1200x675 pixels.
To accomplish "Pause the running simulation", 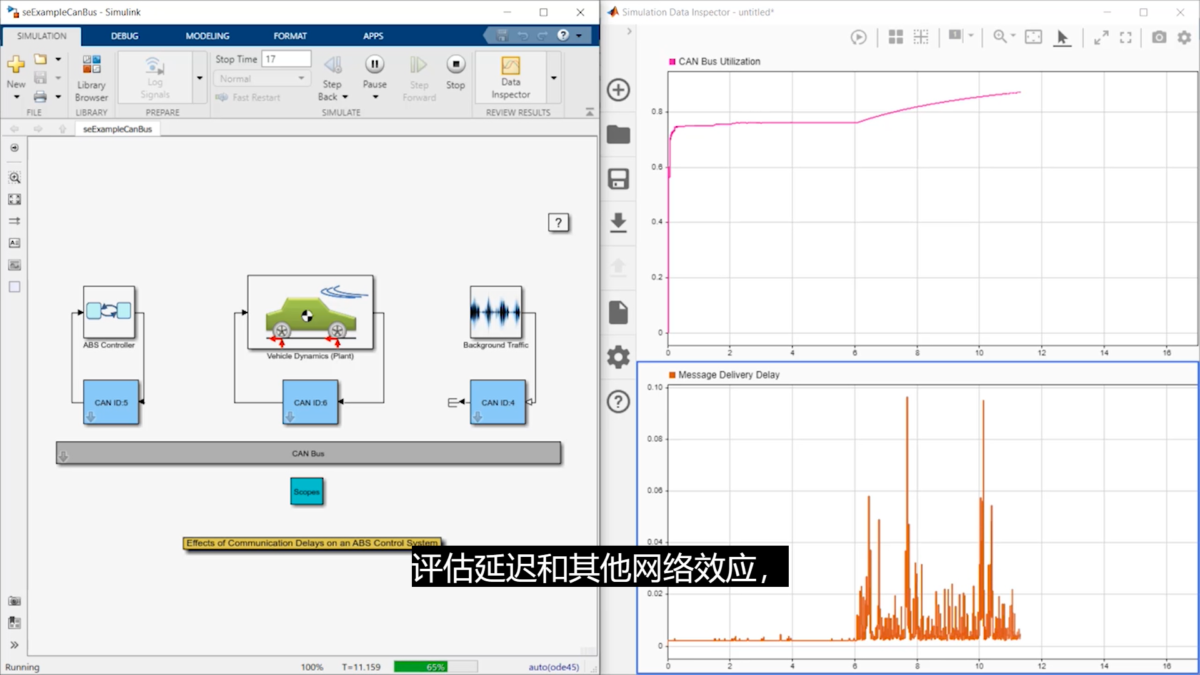I will pyautogui.click(x=374, y=65).
